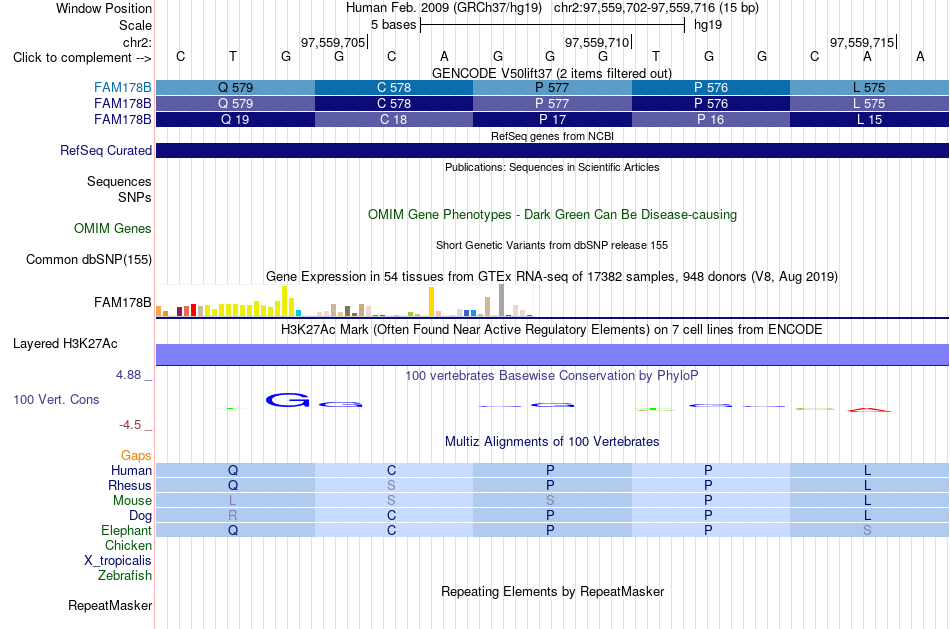Click the grey L in the Mouse alignment row
The height and width of the screenshot is (629, 950).
pyautogui.click(x=233, y=501)
